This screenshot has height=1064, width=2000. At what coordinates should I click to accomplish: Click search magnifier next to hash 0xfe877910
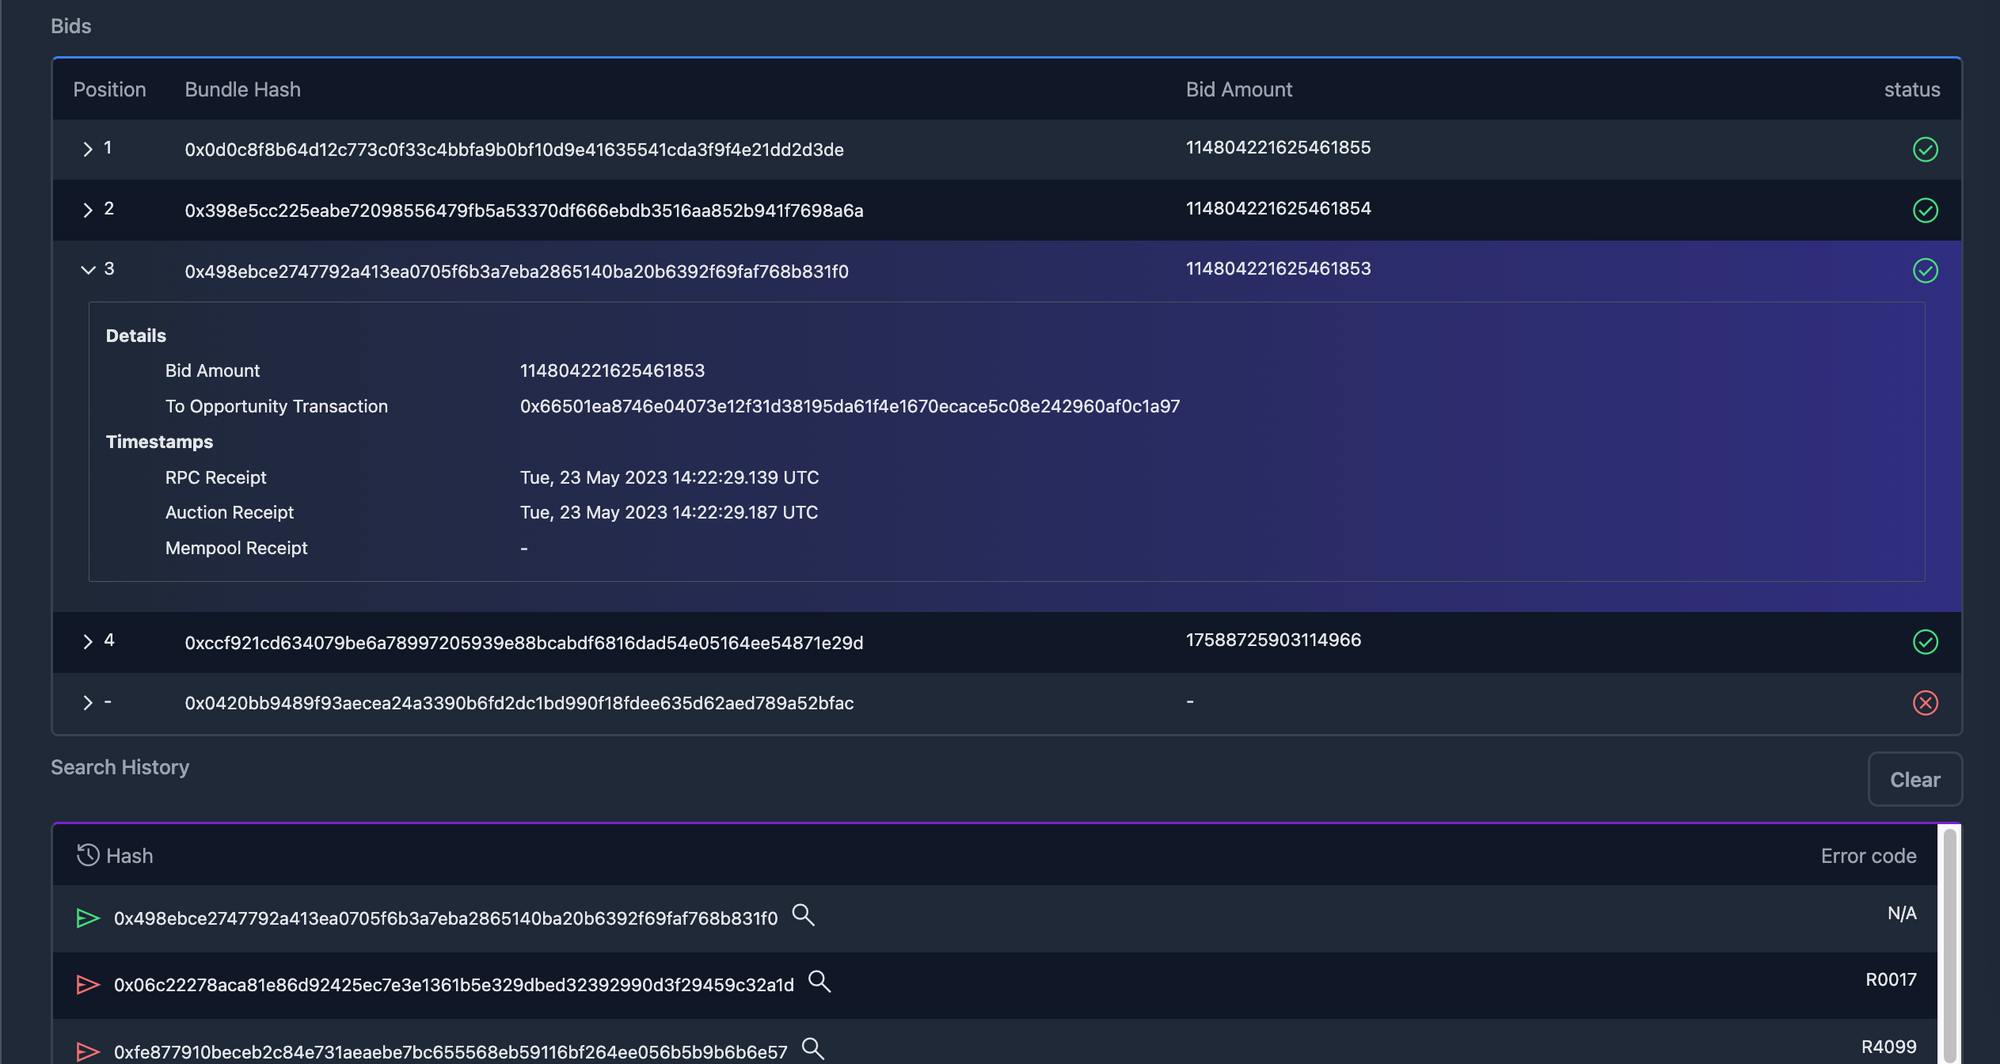click(813, 1048)
